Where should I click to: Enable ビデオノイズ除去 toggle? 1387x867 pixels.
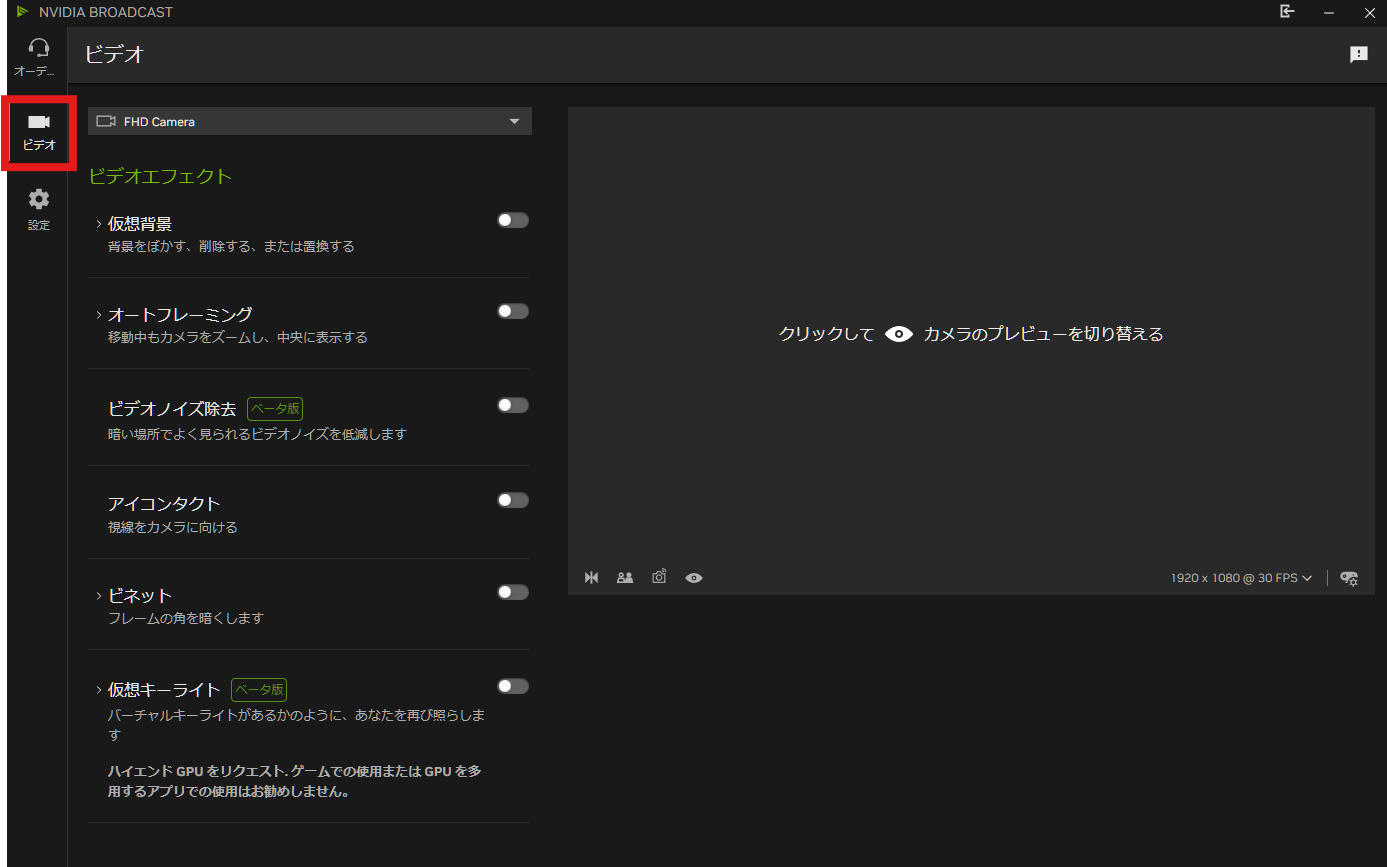(513, 405)
